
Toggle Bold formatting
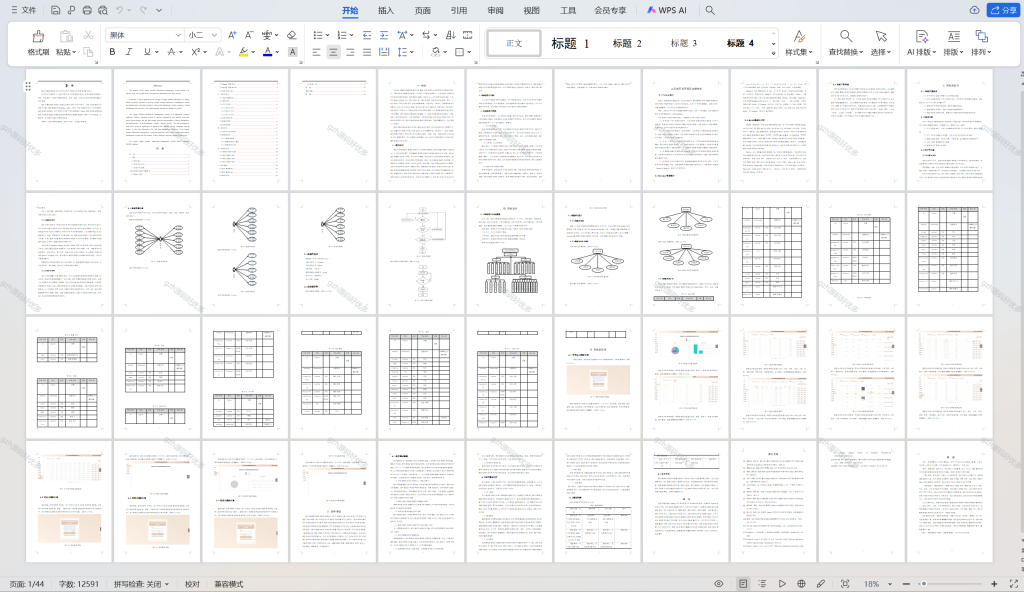pyautogui.click(x=112, y=52)
